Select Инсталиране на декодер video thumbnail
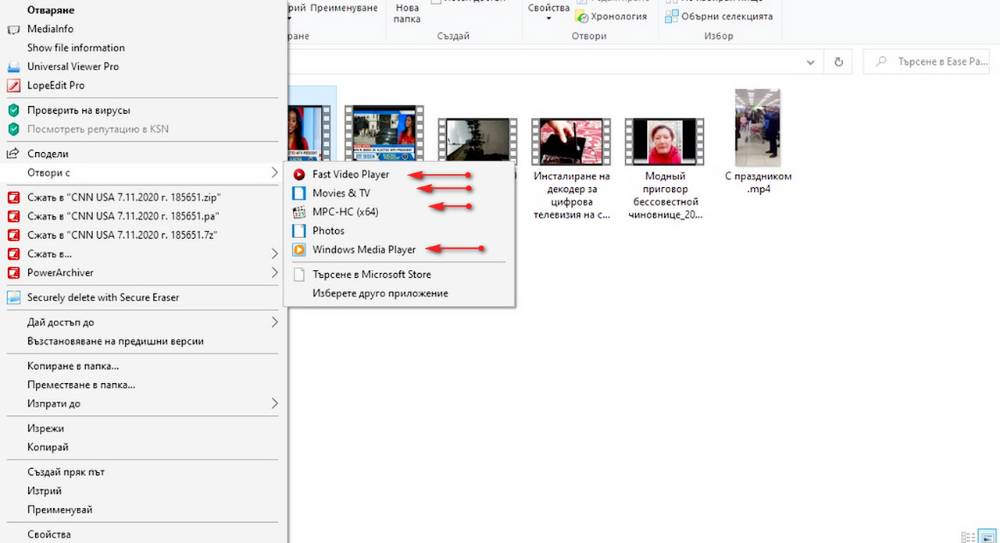This screenshot has height=543, width=1000. click(x=571, y=141)
